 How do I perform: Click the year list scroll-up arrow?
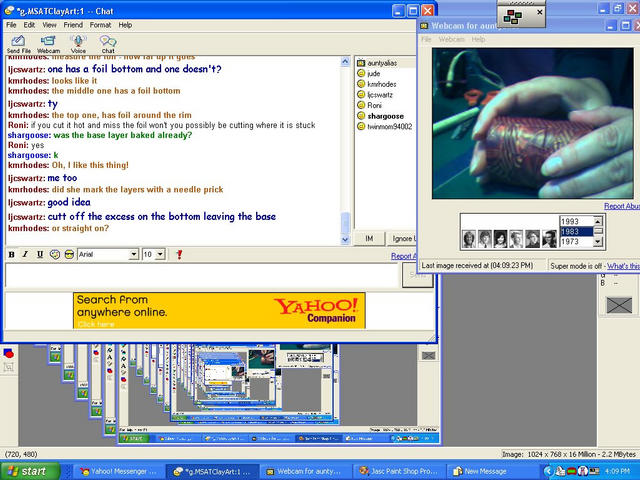pos(598,221)
